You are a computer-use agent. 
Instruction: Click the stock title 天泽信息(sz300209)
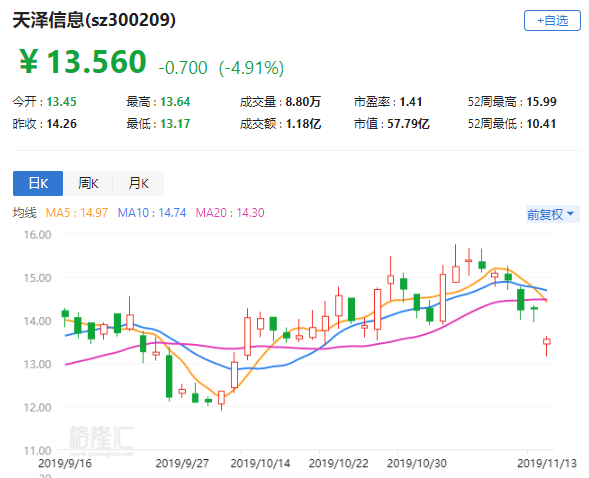94,20
